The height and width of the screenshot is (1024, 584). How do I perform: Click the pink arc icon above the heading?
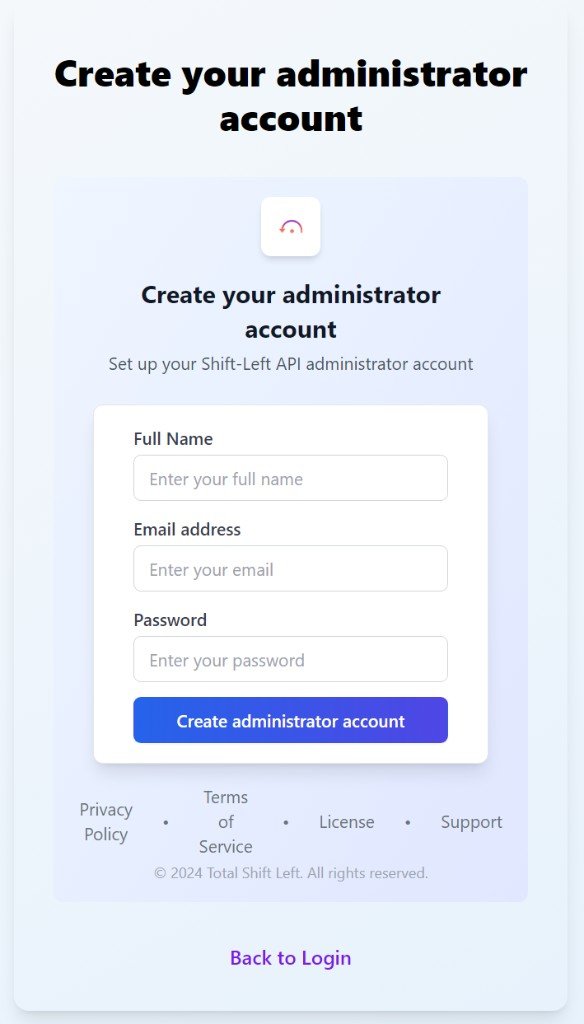click(290, 227)
